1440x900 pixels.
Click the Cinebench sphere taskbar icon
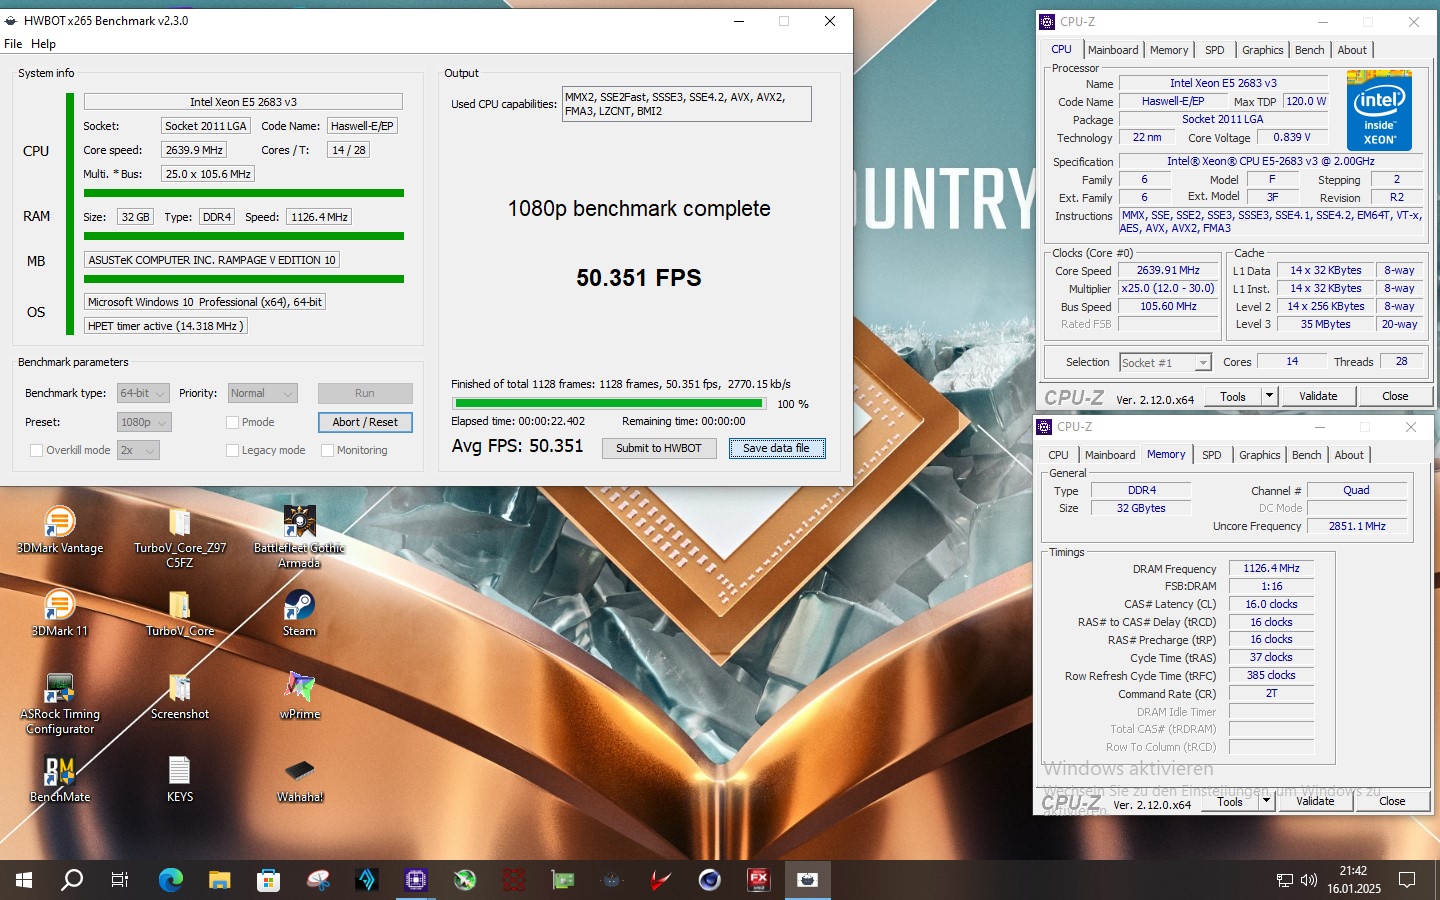[x=710, y=880]
